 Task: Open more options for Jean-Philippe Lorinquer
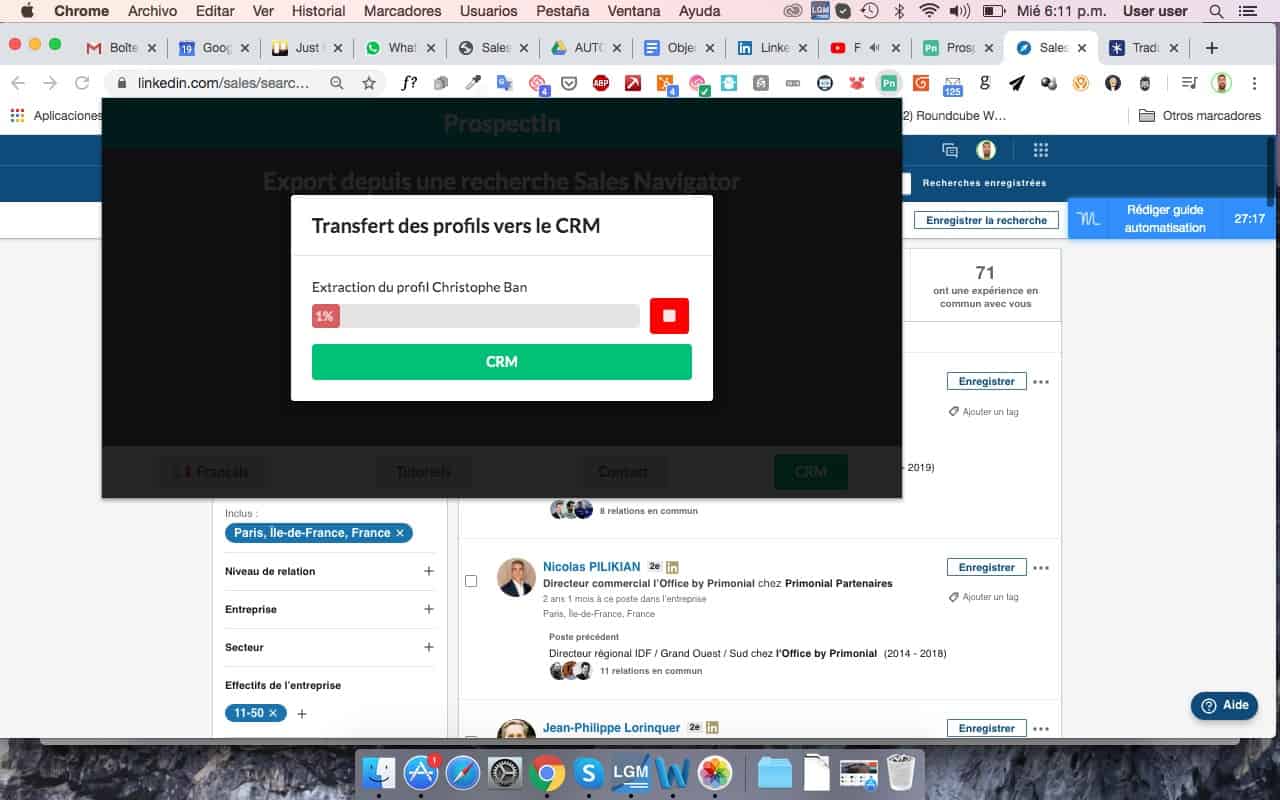point(1041,729)
